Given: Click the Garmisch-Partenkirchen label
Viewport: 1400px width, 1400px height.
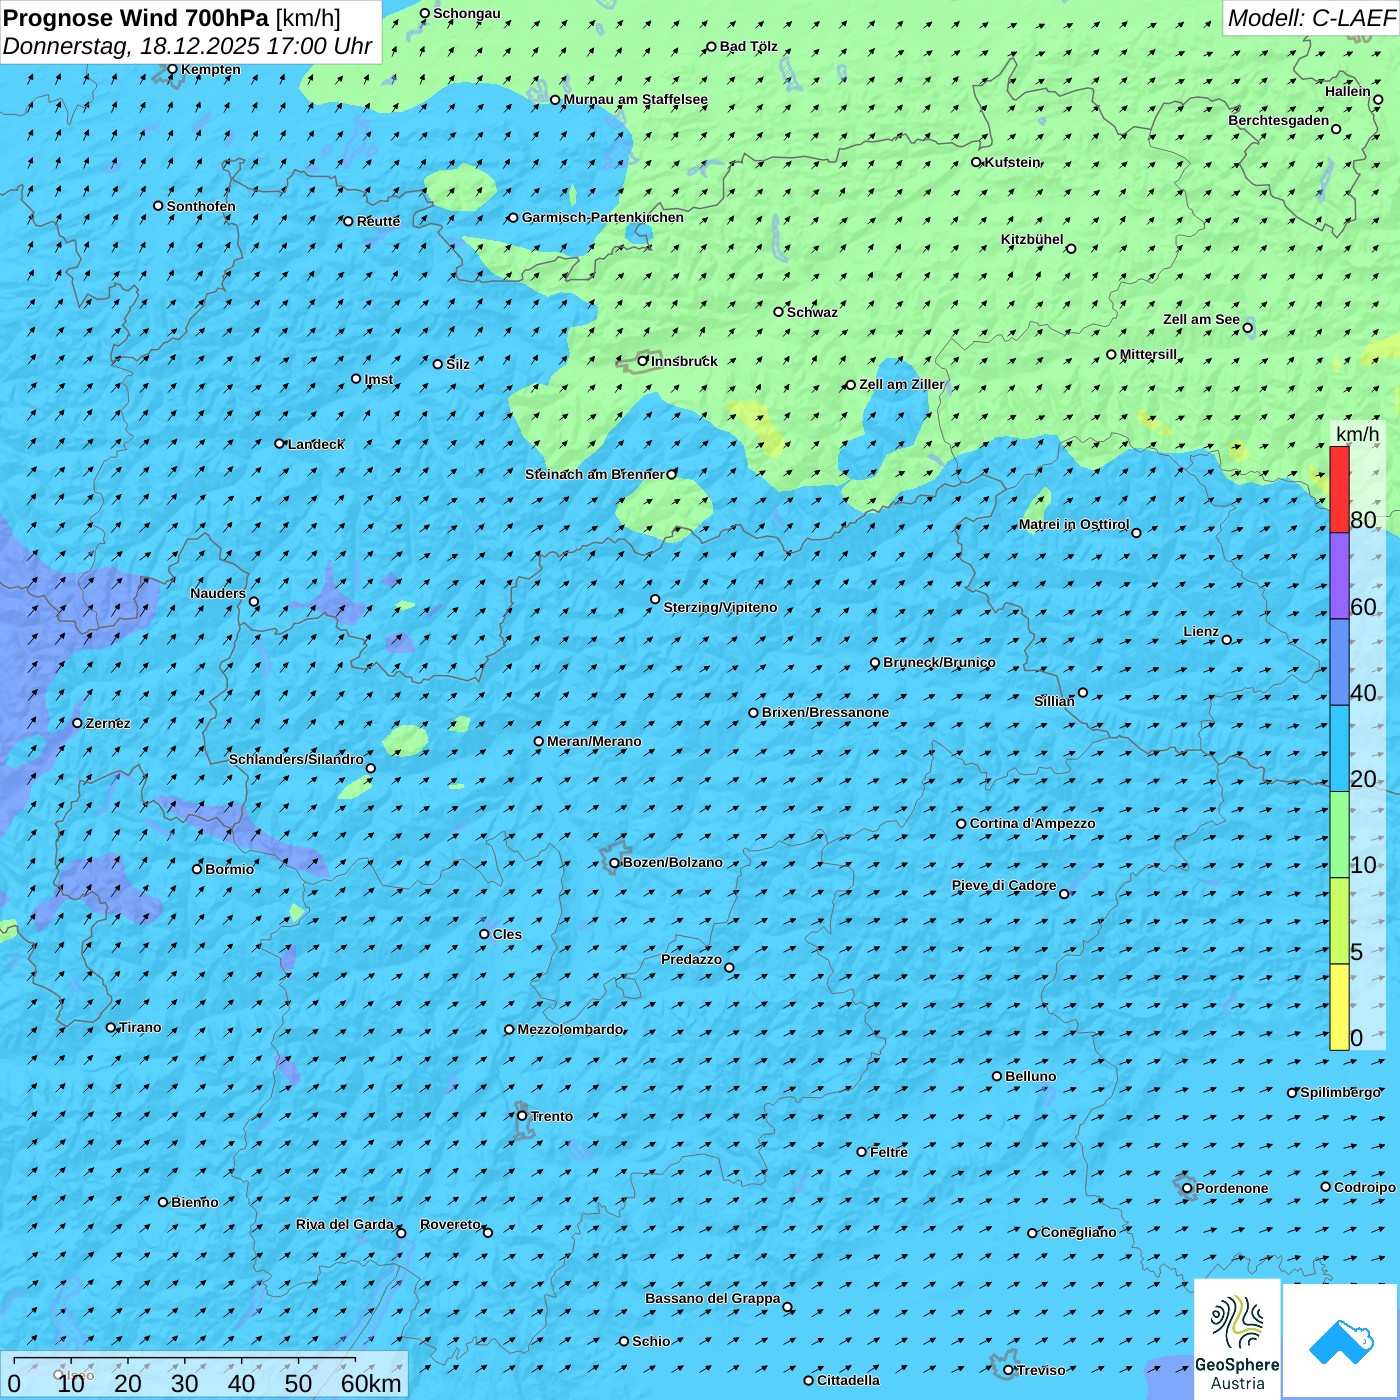Looking at the screenshot, I should 603,217.
